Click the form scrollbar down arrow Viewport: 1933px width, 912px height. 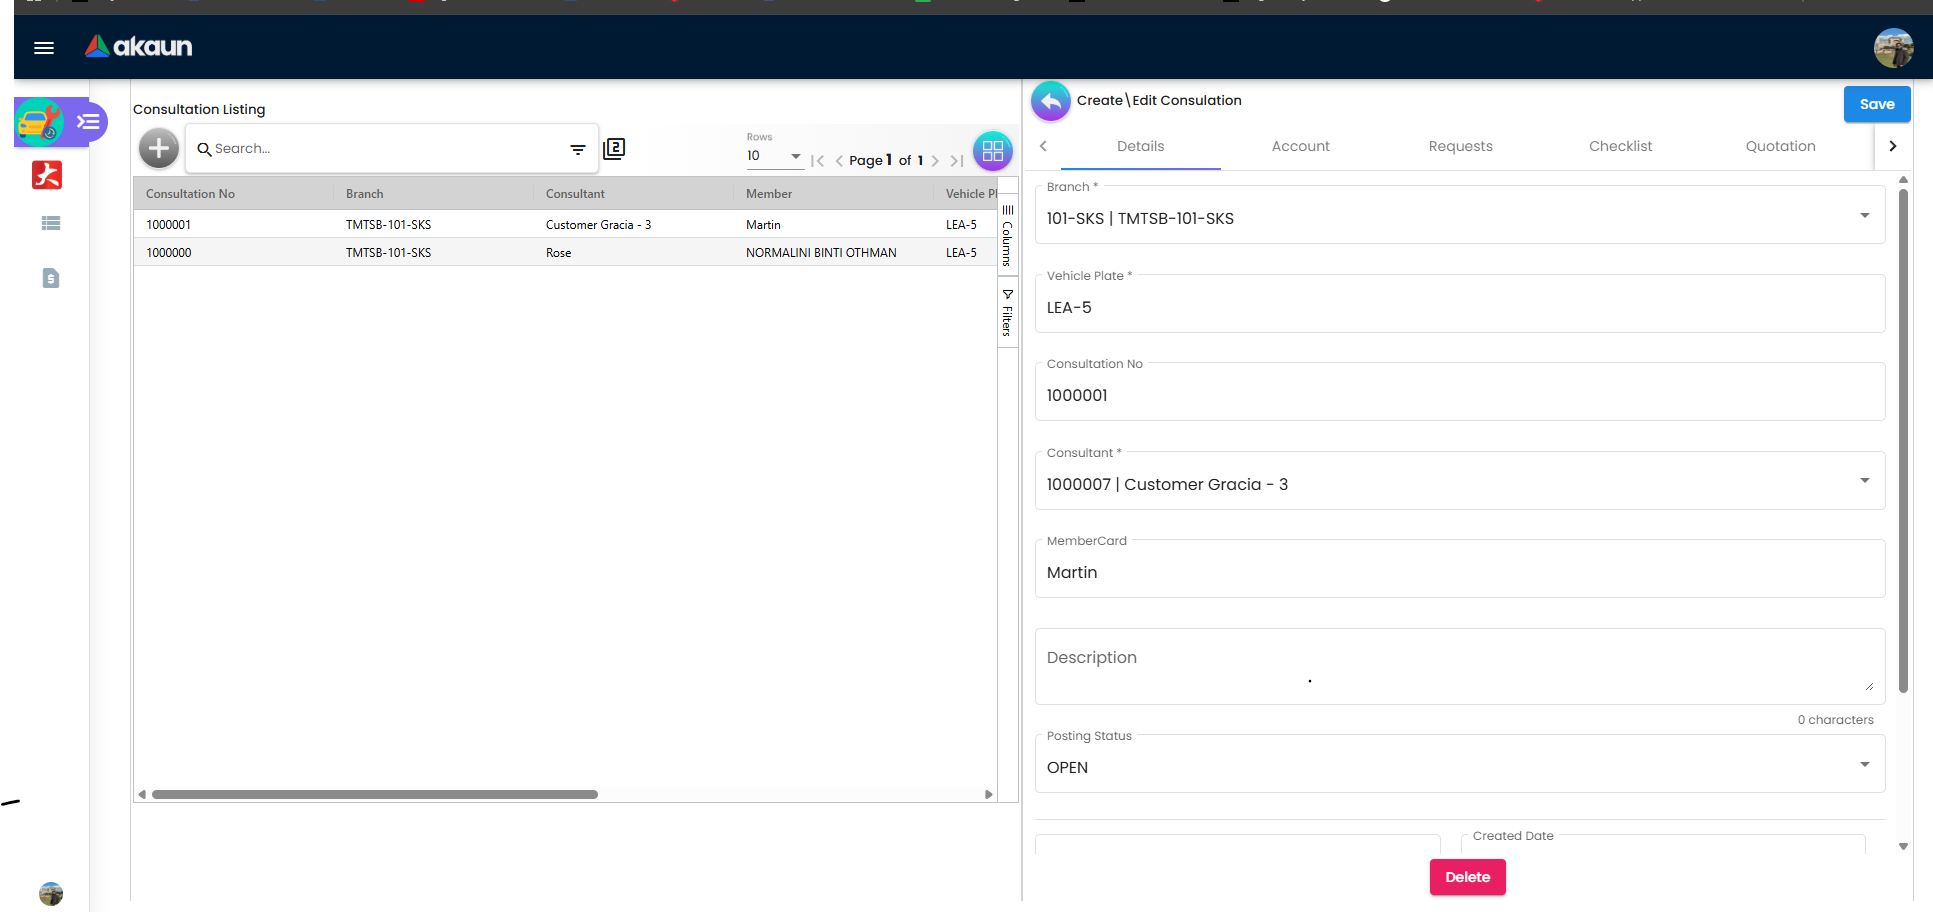tap(1903, 846)
